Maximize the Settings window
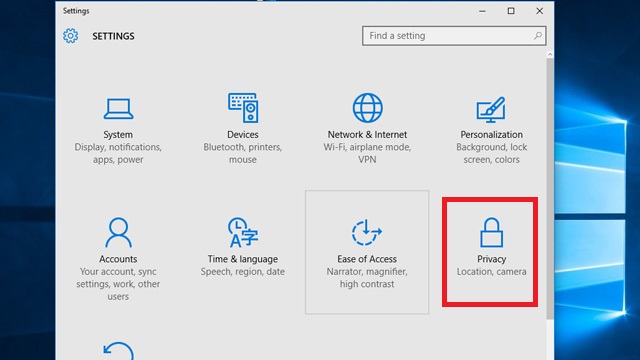This screenshot has height=360, width=640. click(x=511, y=11)
